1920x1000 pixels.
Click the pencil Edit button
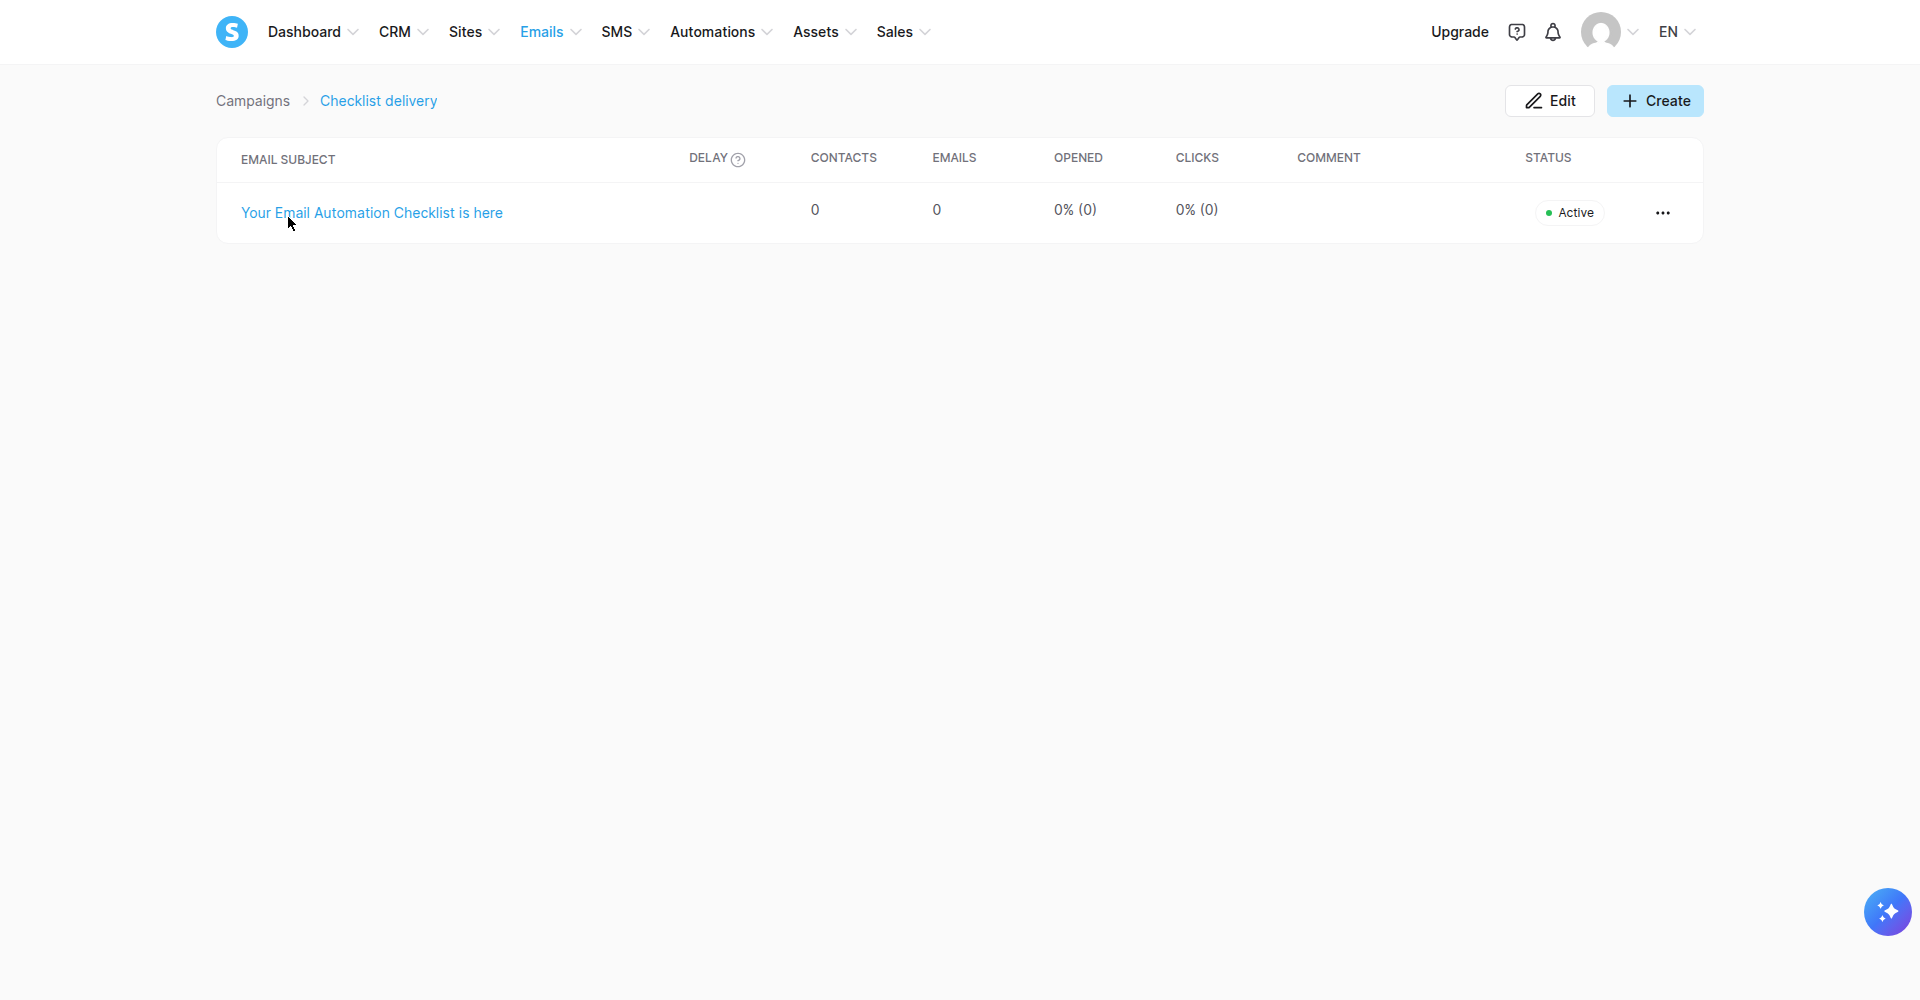[1549, 101]
